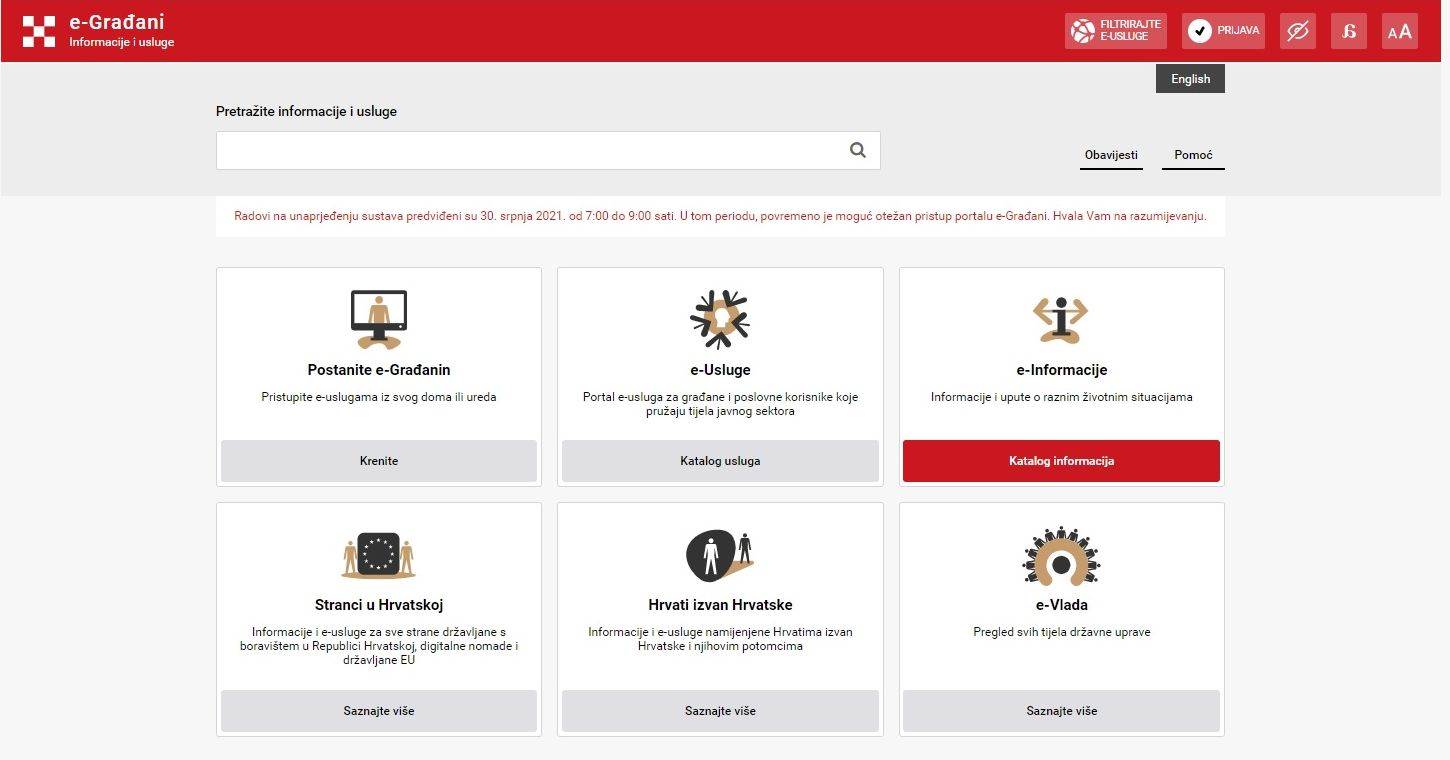Open the Filtrirajte e-usluge filter
1450x760 pixels.
click(1114, 30)
